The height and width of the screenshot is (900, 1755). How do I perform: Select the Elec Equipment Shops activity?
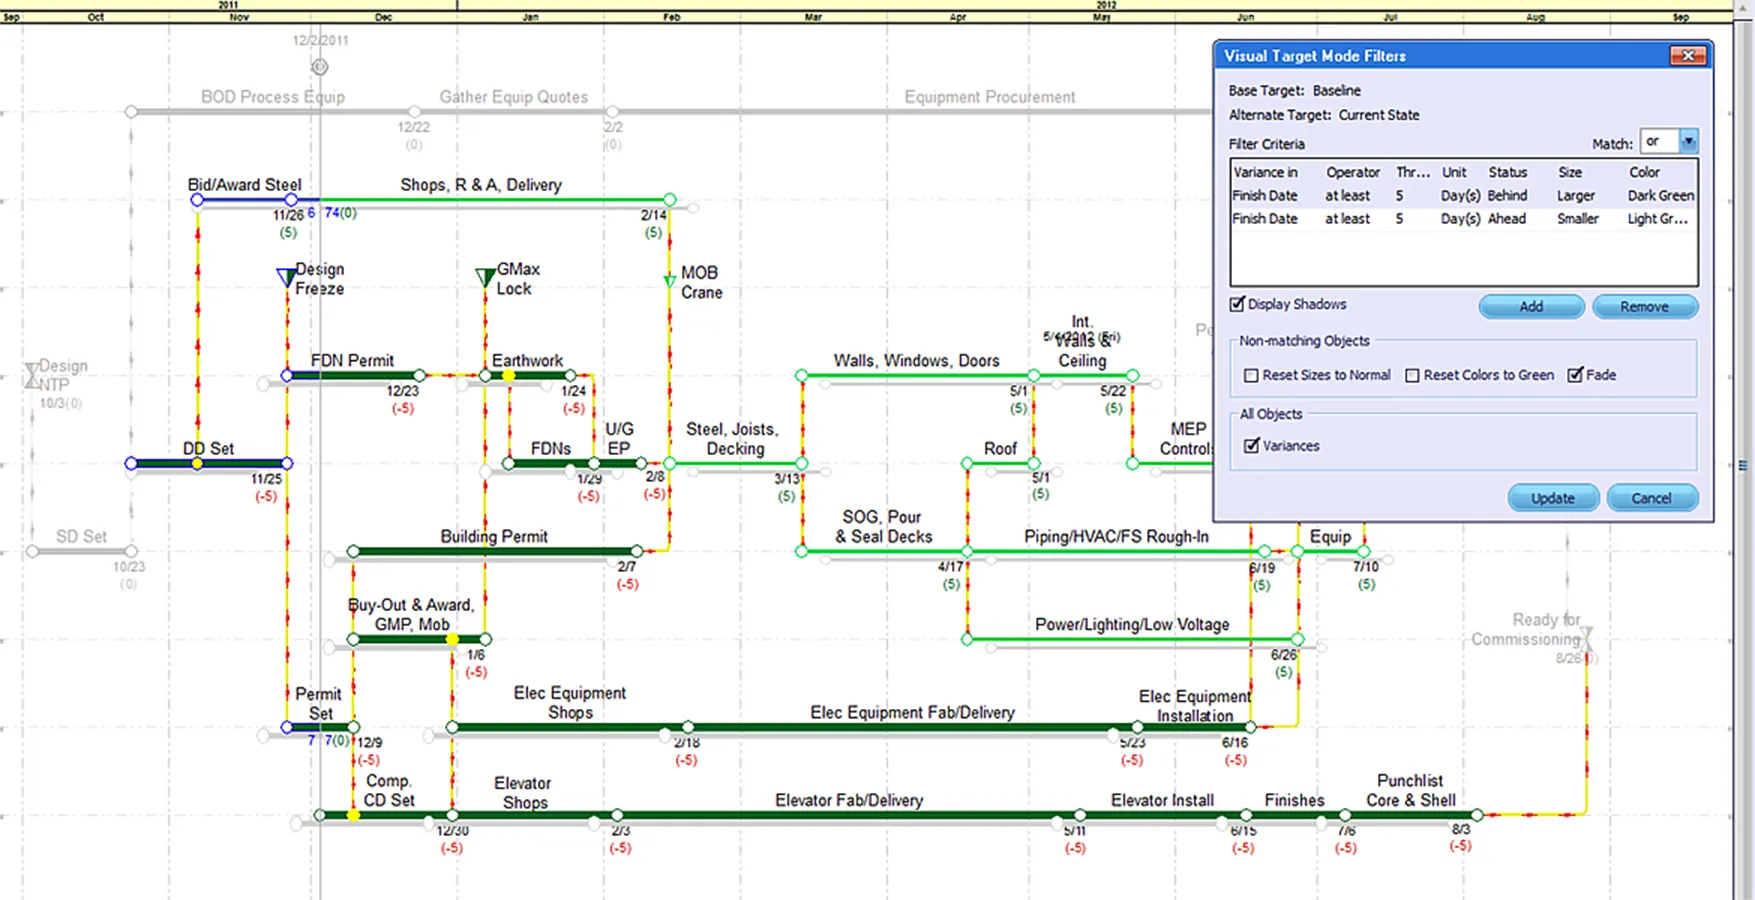pos(570,702)
